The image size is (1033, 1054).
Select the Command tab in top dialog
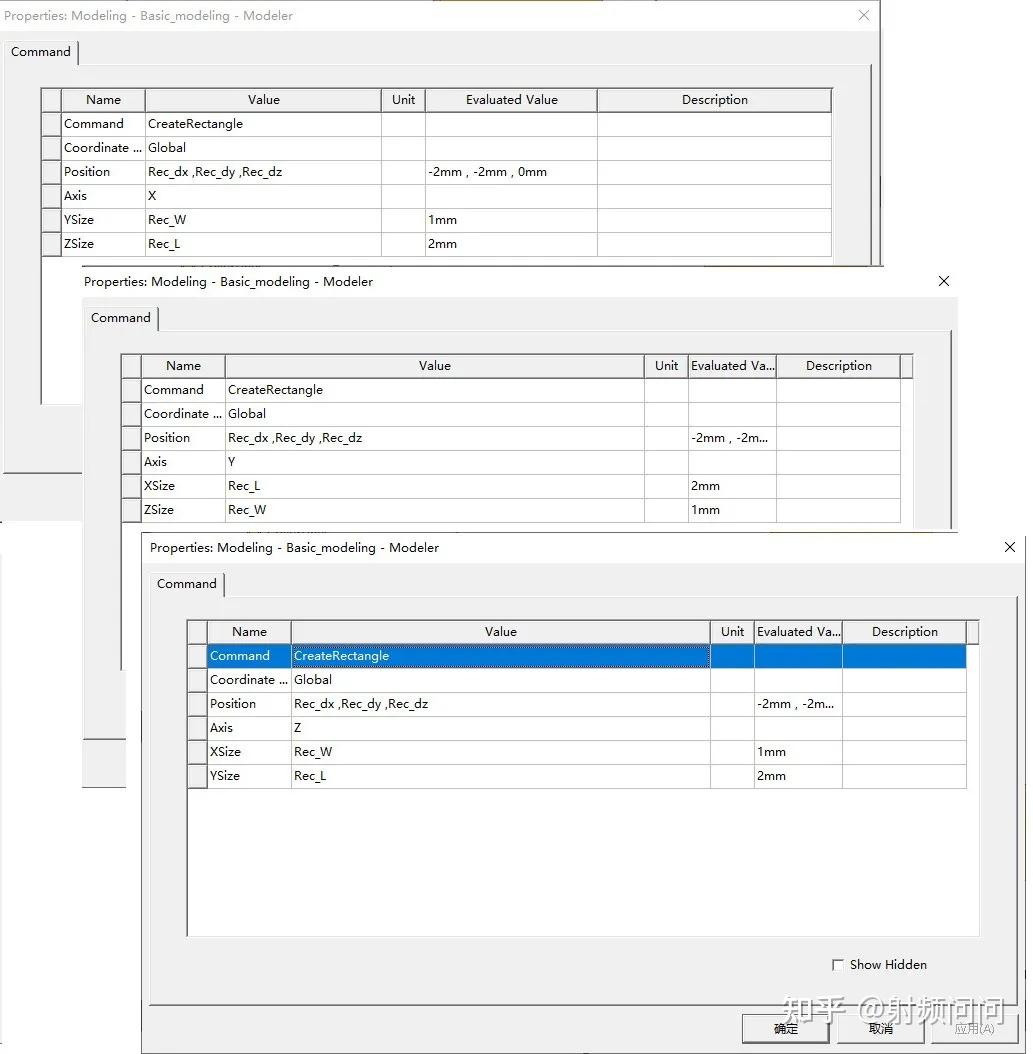click(41, 52)
